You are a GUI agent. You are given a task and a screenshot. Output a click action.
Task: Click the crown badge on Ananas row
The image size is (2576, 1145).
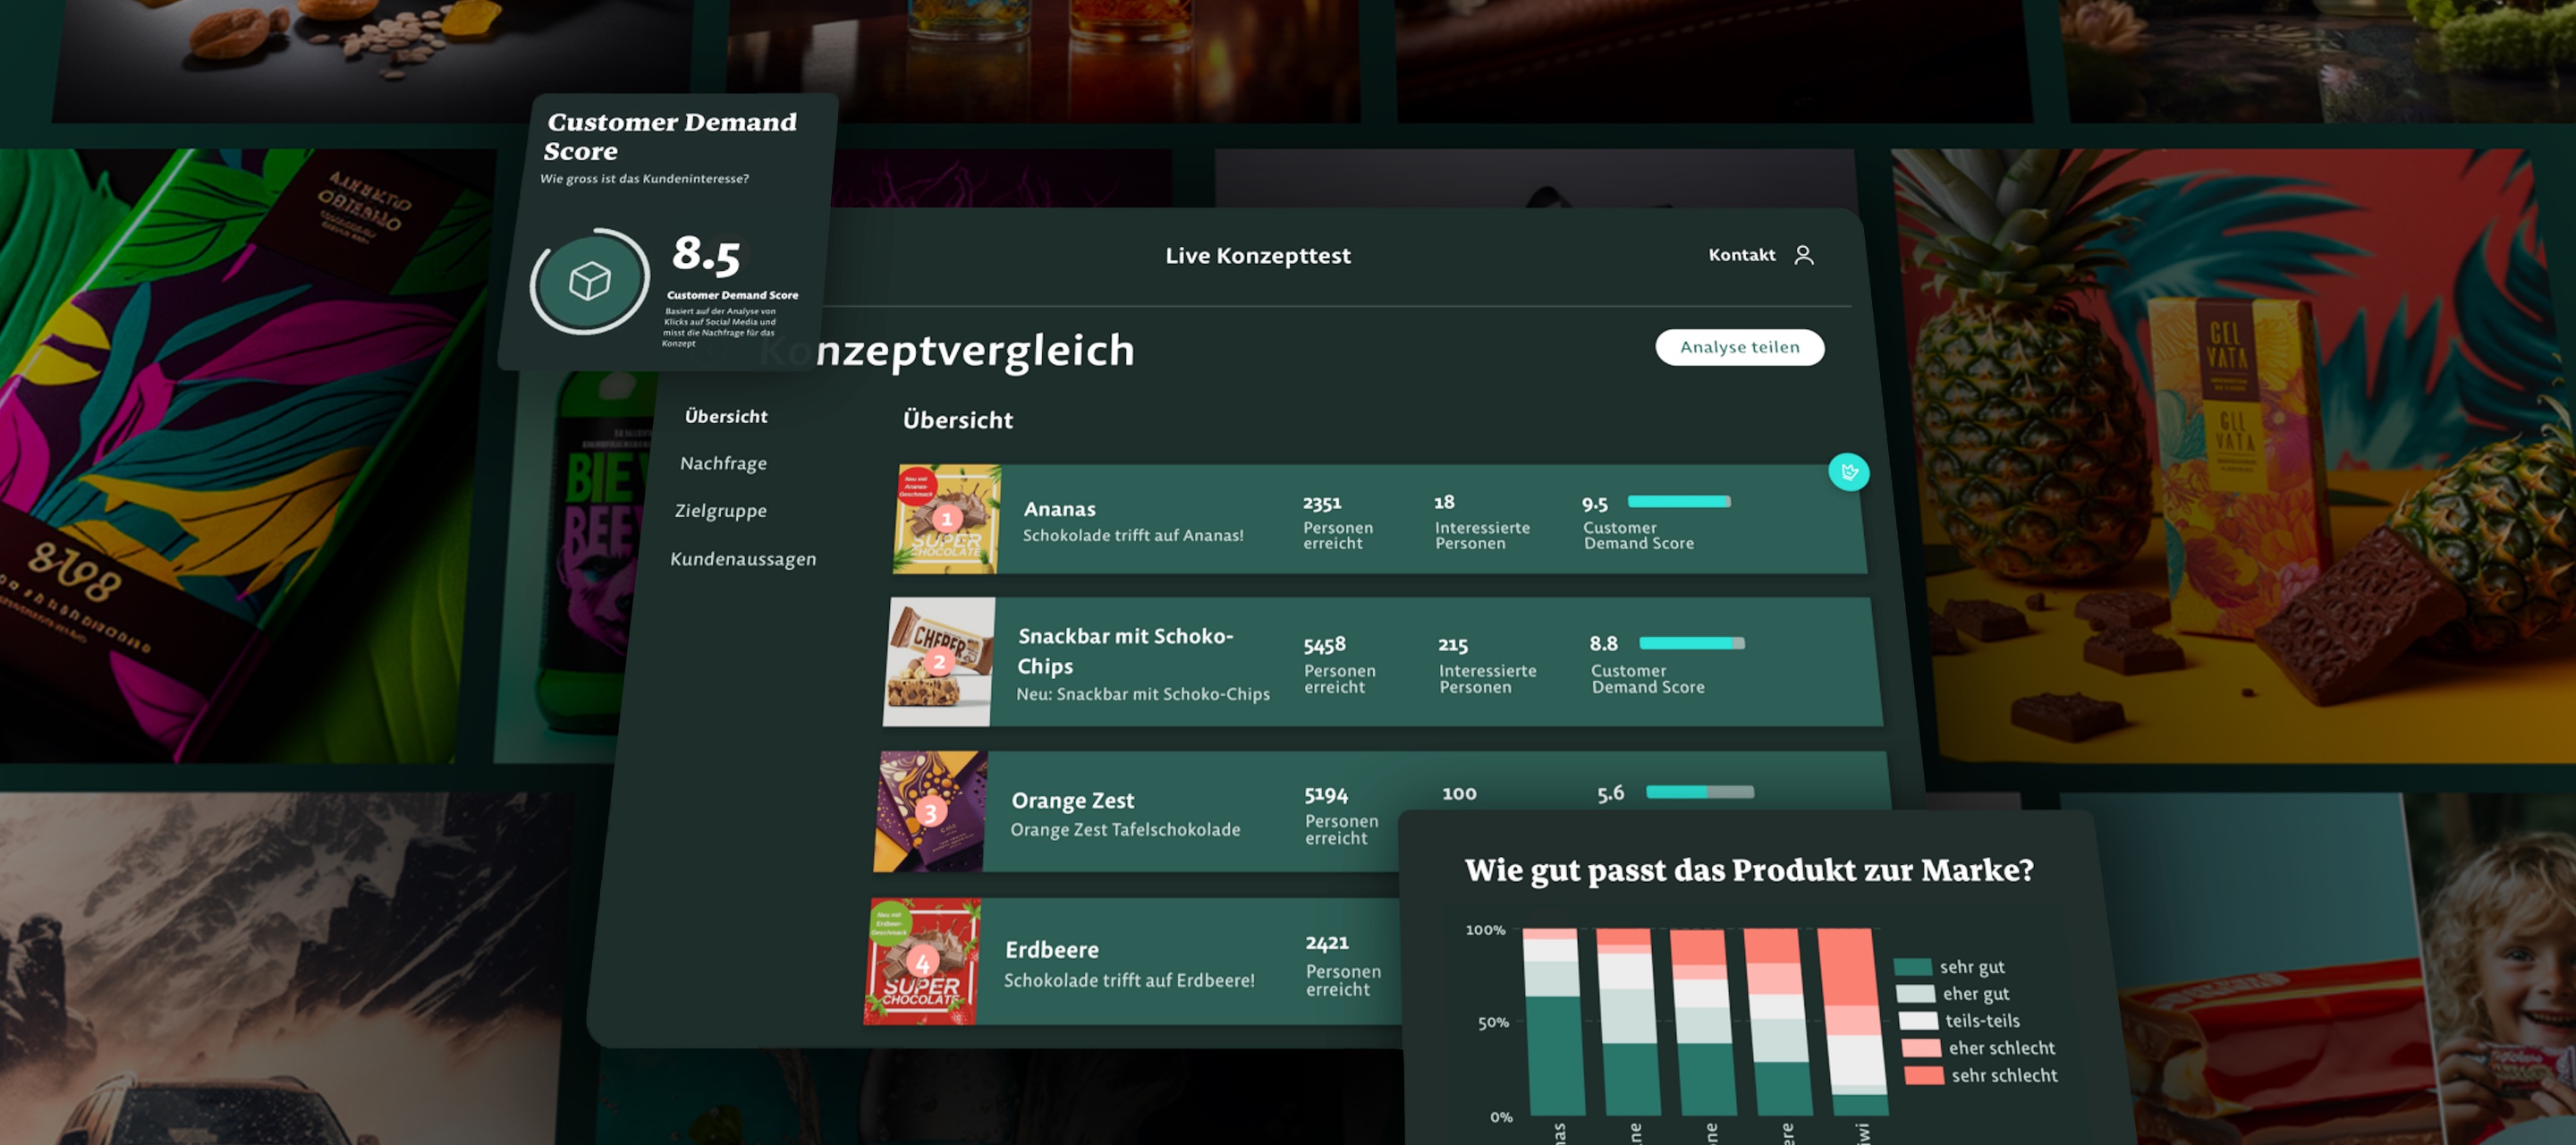coord(1848,472)
